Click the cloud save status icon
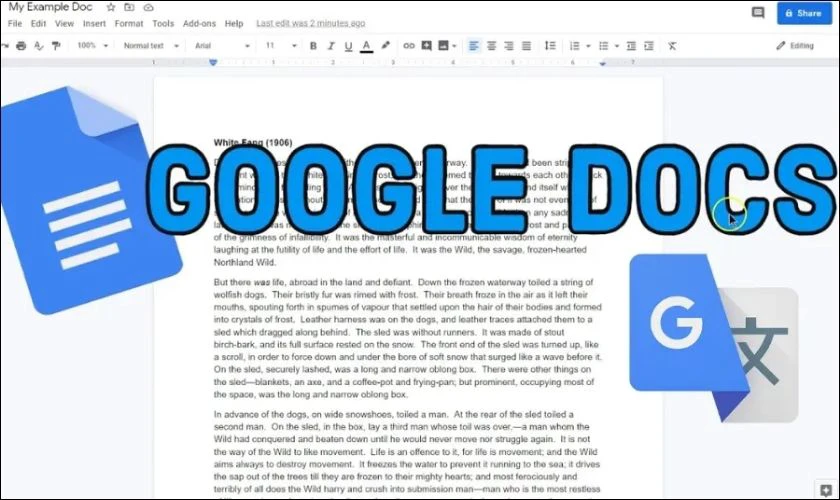 (x=148, y=8)
